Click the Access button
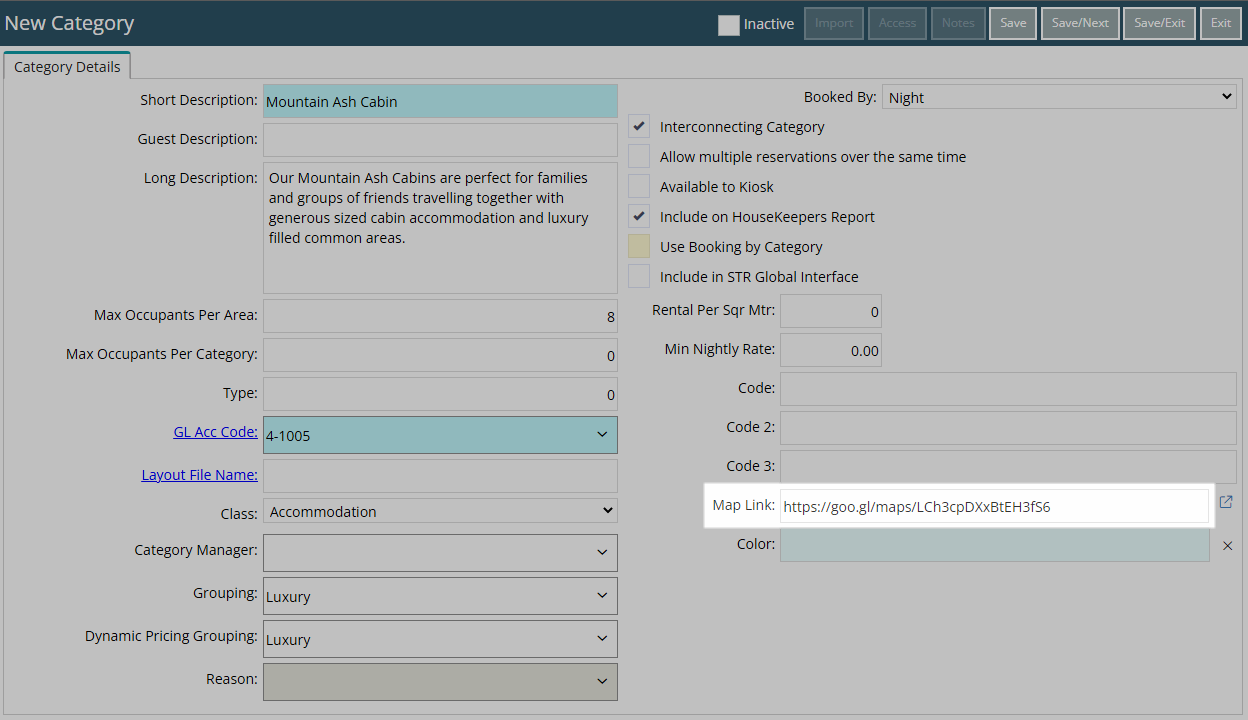 pos(897,23)
